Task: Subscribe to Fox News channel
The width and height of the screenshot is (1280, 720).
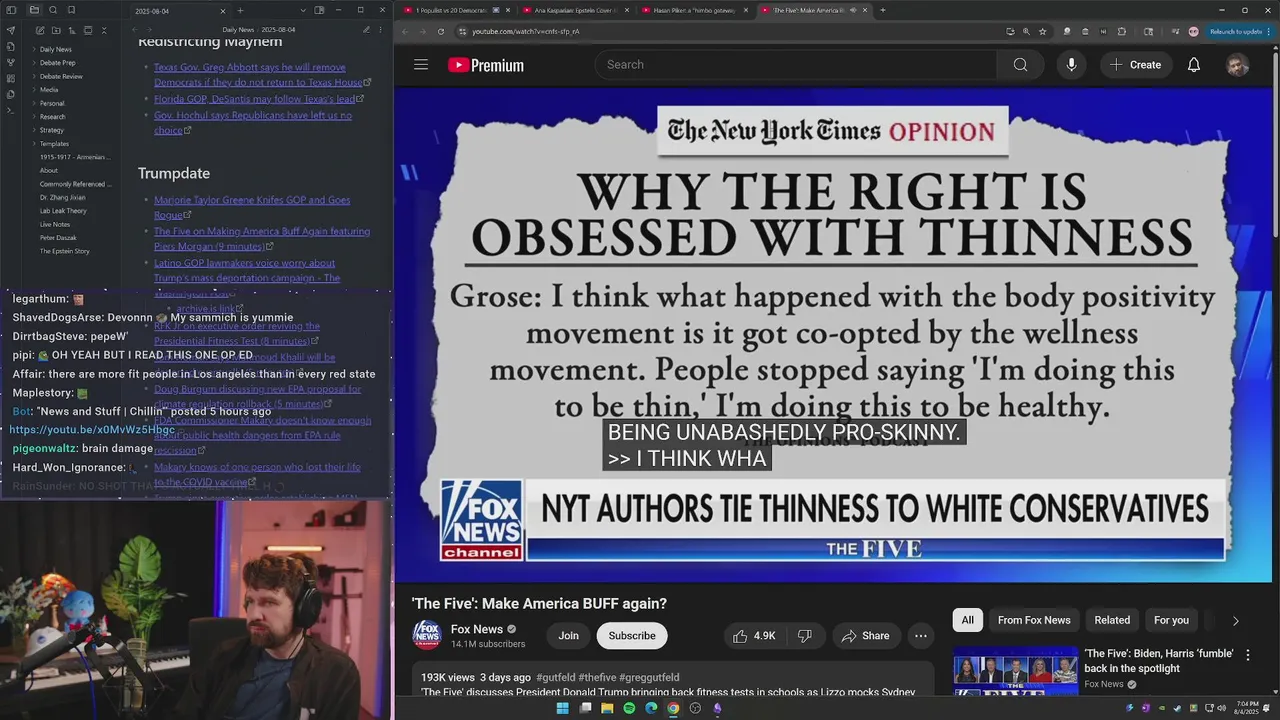Action: pos(632,636)
